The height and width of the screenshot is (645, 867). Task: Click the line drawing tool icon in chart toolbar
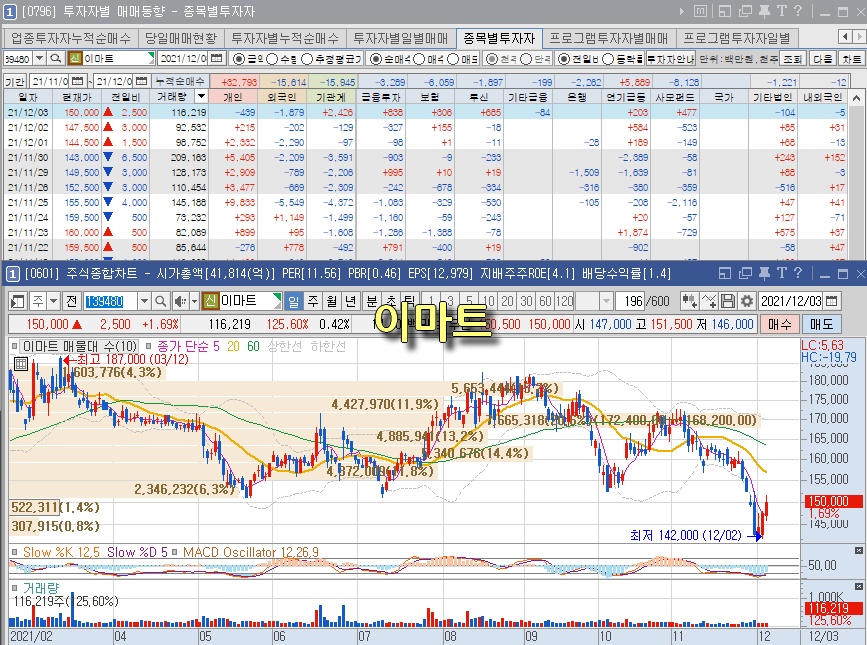point(709,301)
